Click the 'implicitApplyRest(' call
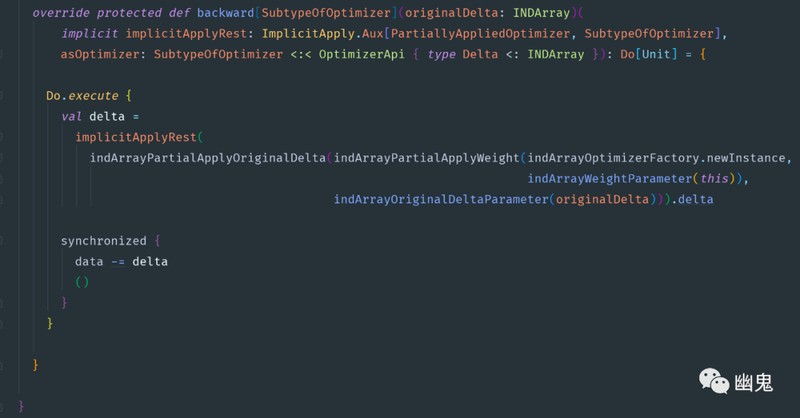800x418 pixels. click(139, 137)
